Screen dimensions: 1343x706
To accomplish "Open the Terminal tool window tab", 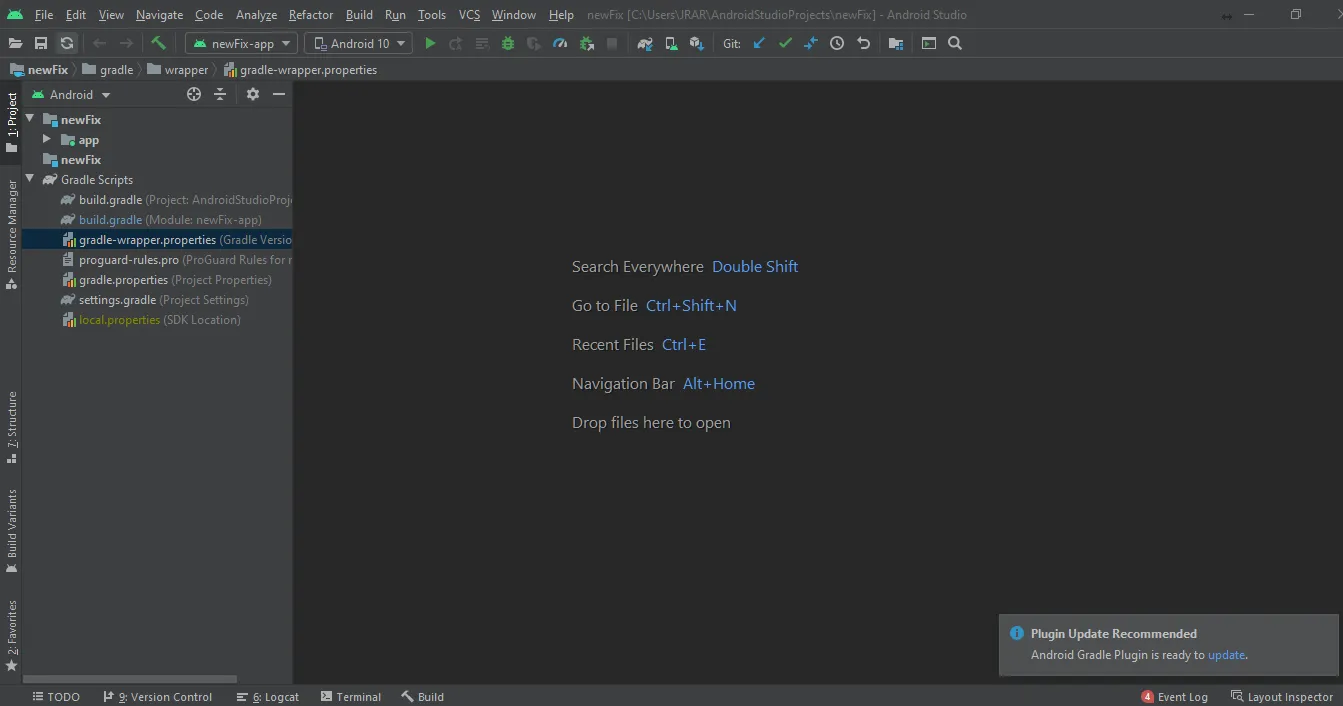I will tap(351, 696).
